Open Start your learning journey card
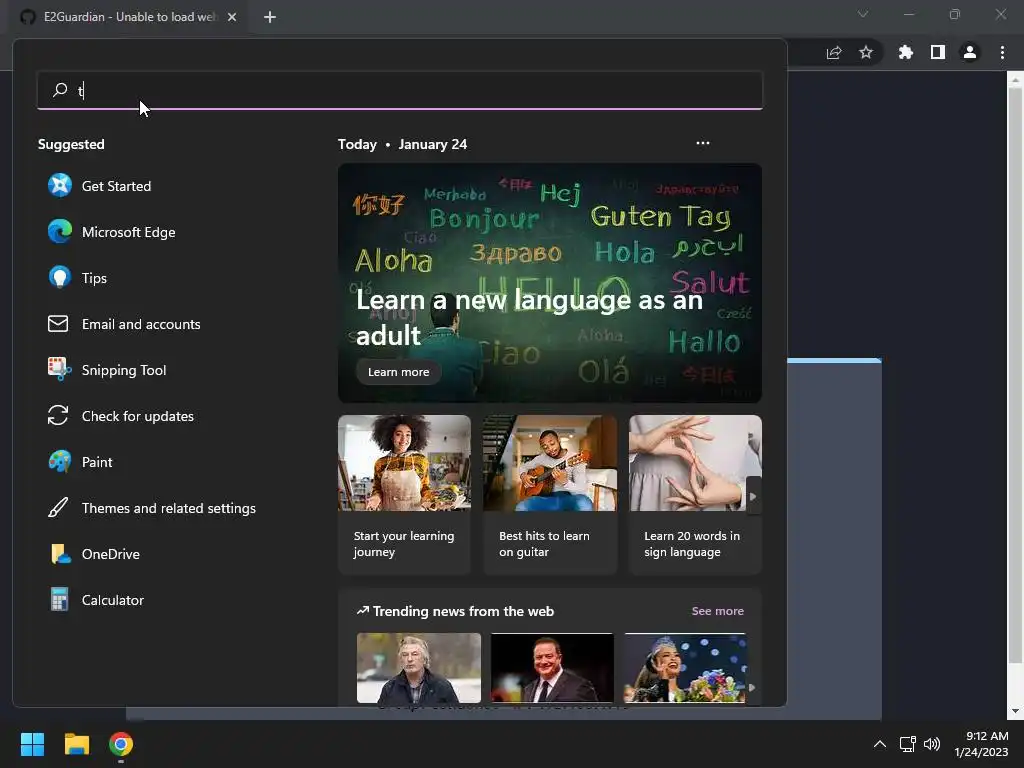Viewport: 1024px width, 768px height. click(404, 494)
